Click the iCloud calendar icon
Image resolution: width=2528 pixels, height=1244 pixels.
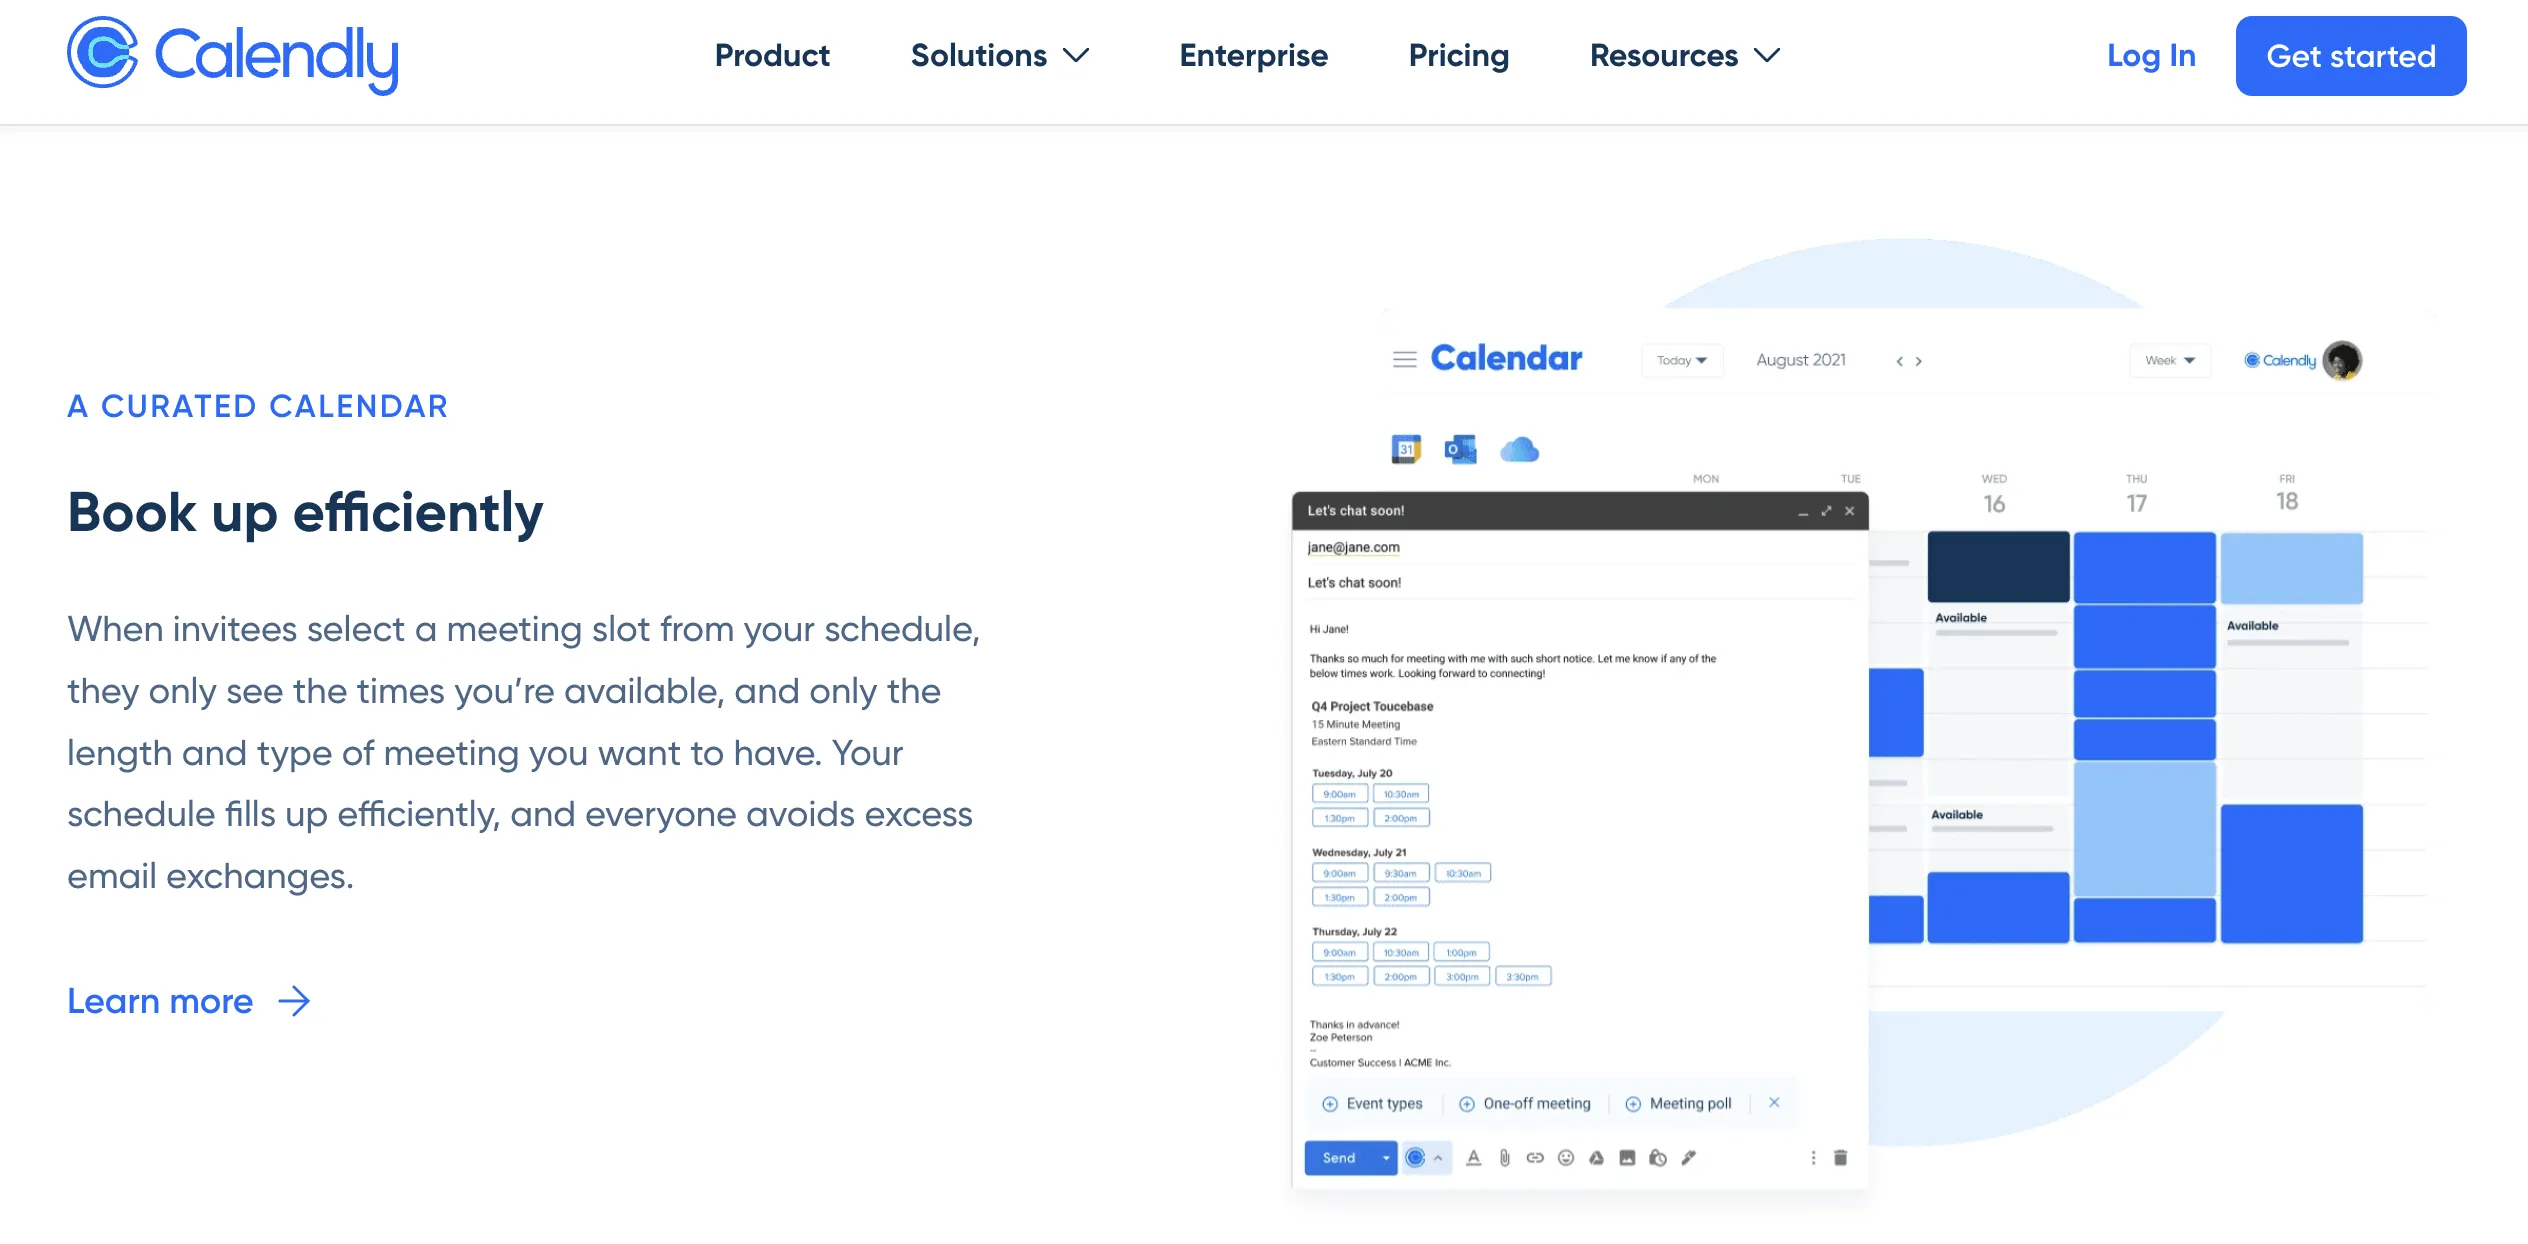pyautogui.click(x=1519, y=450)
